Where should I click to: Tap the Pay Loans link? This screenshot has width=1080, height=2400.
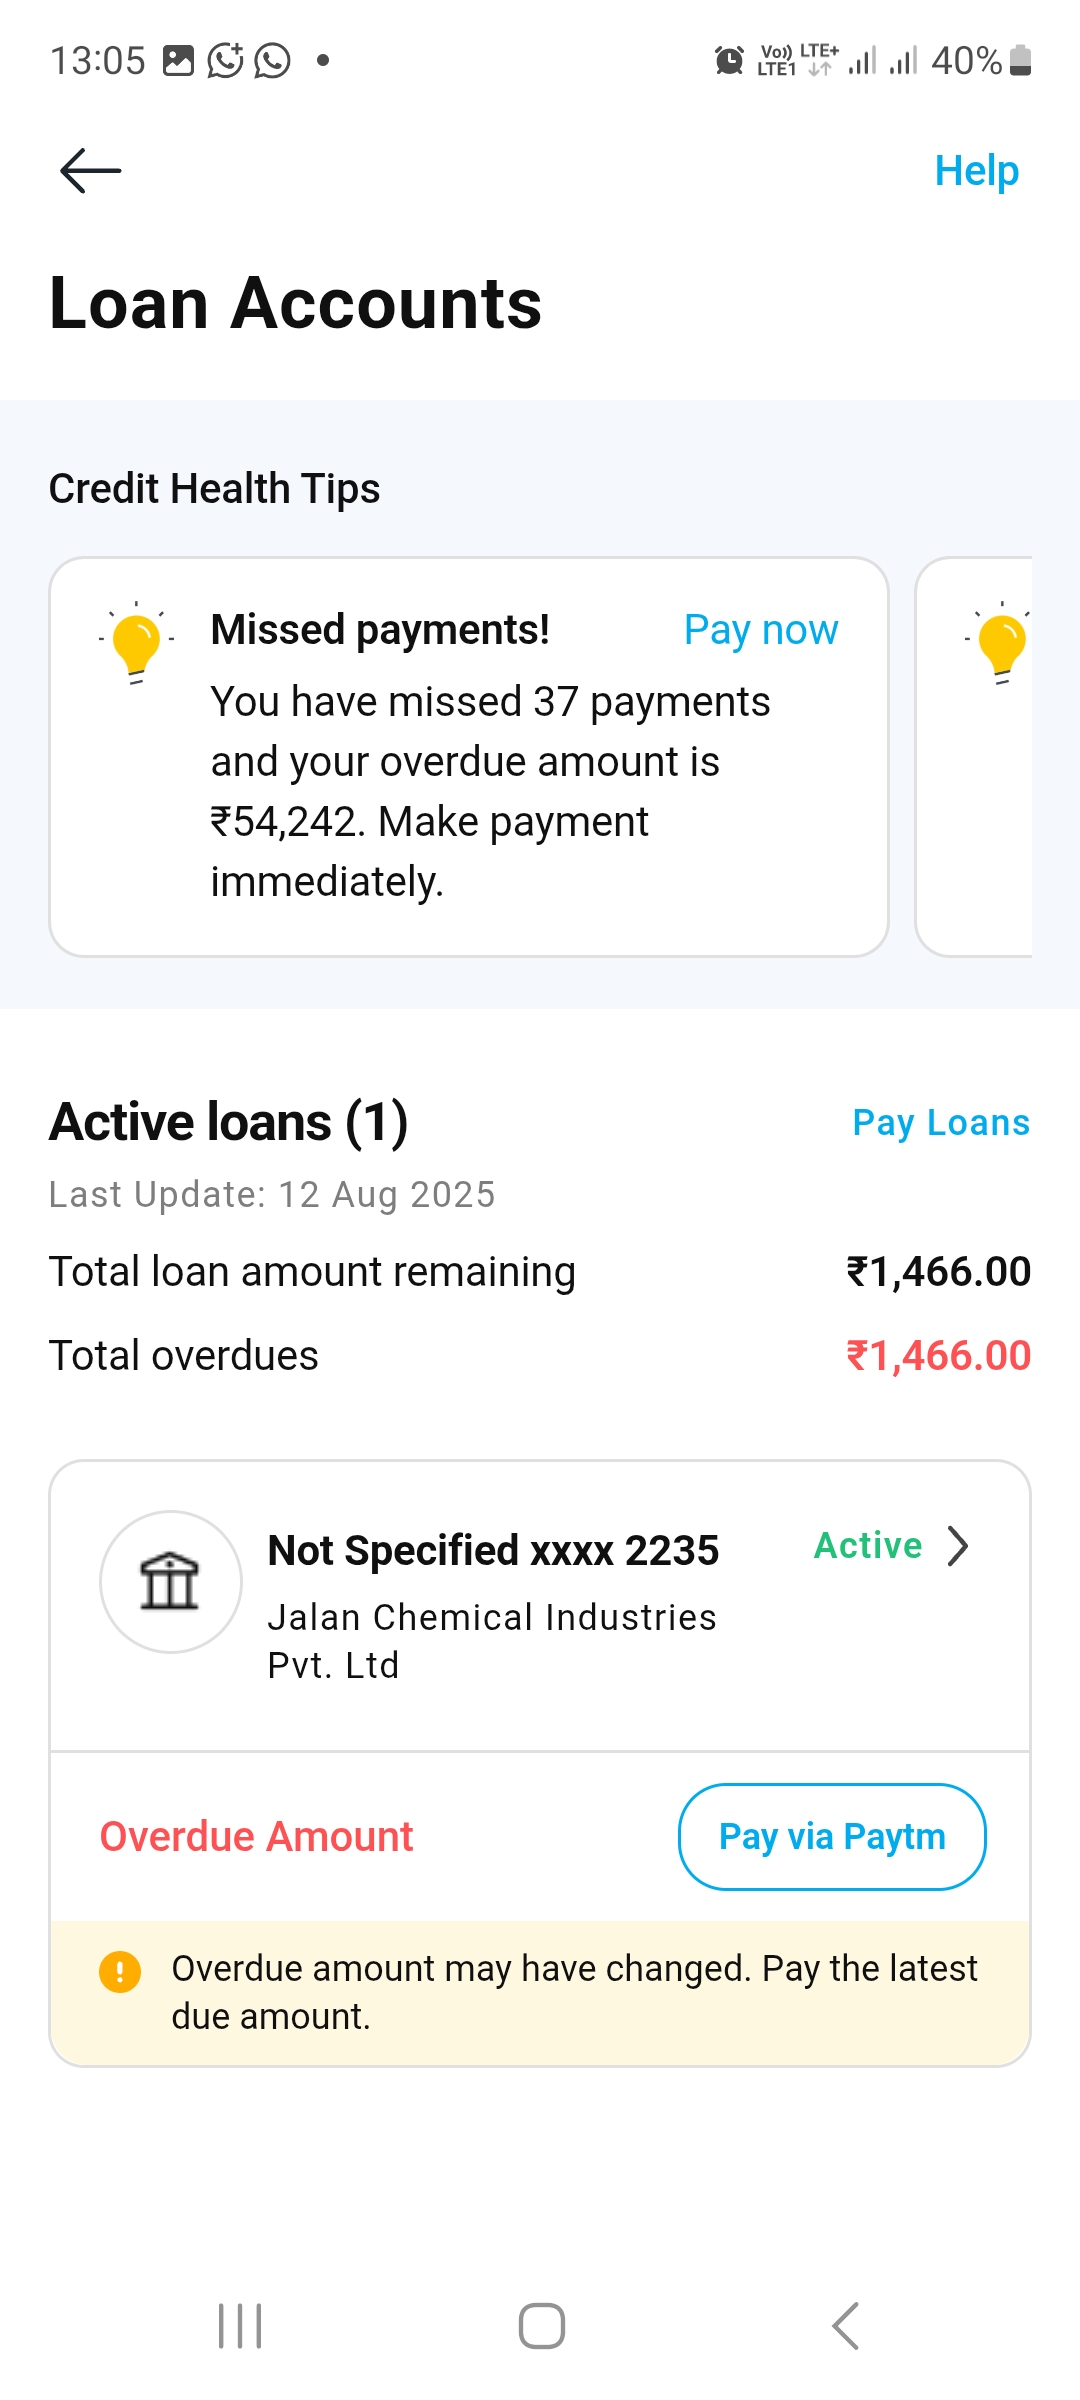pos(940,1123)
